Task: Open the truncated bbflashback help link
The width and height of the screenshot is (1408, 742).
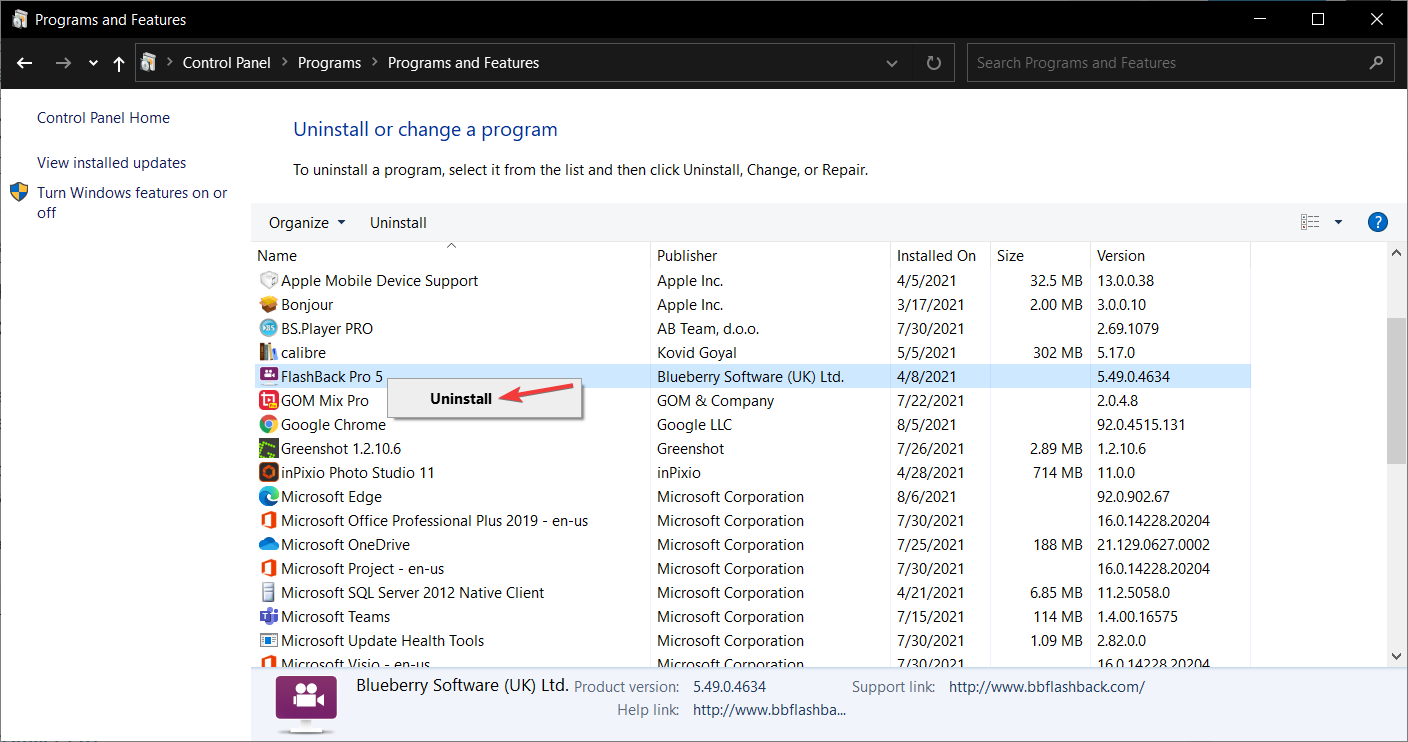Action: (x=769, y=710)
